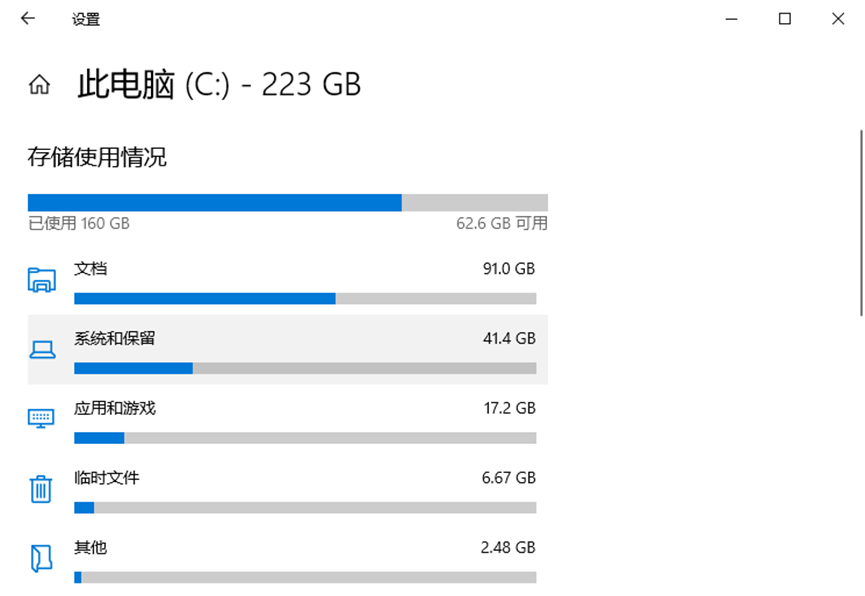Open the 文档 storage category
The image size is (865, 596).
coord(91,269)
